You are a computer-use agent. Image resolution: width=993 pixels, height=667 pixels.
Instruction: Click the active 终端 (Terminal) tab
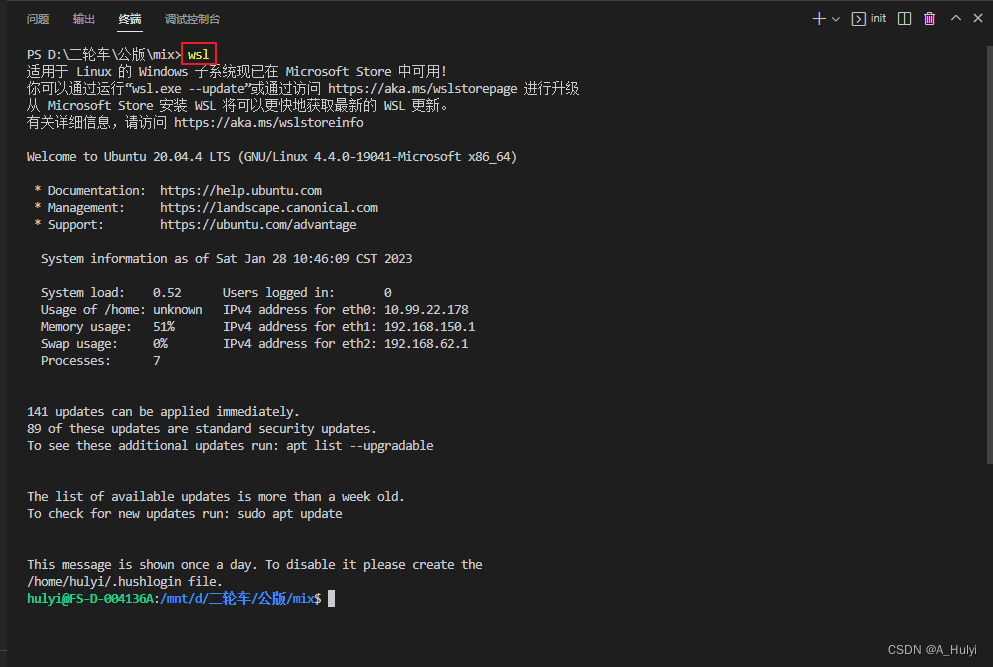pyautogui.click(x=129, y=18)
